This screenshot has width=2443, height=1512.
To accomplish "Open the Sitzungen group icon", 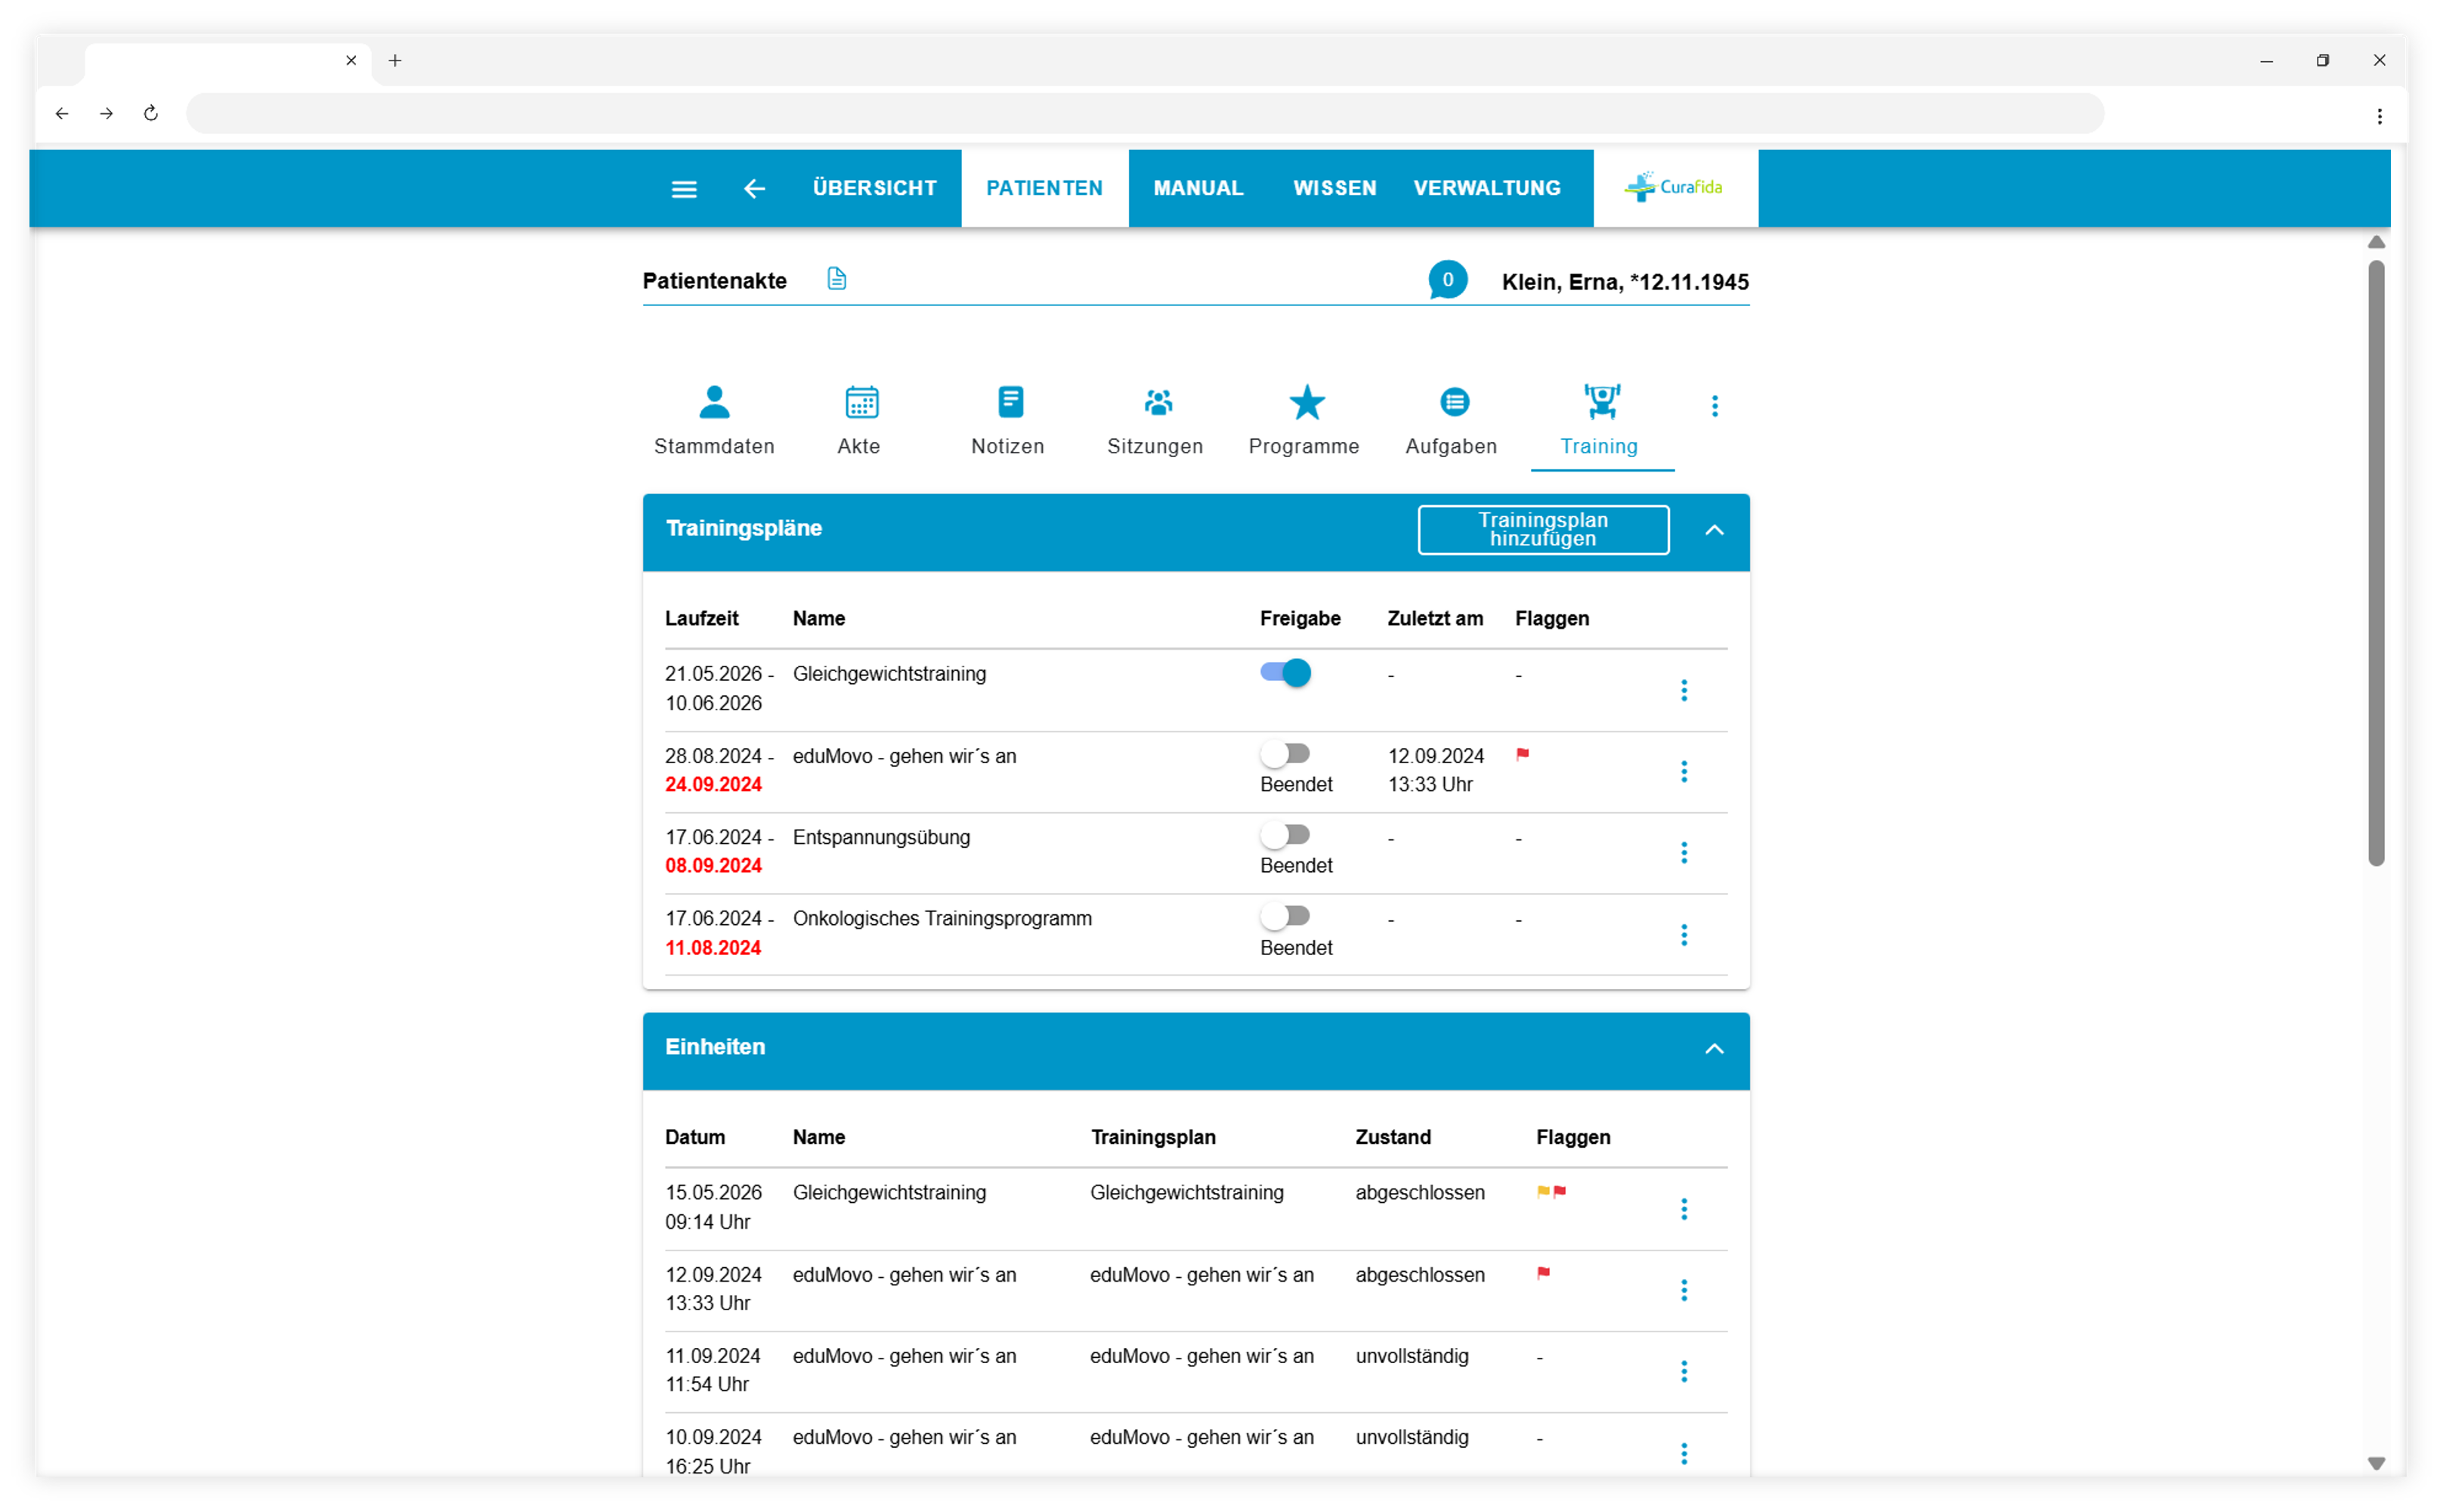I will [1158, 402].
